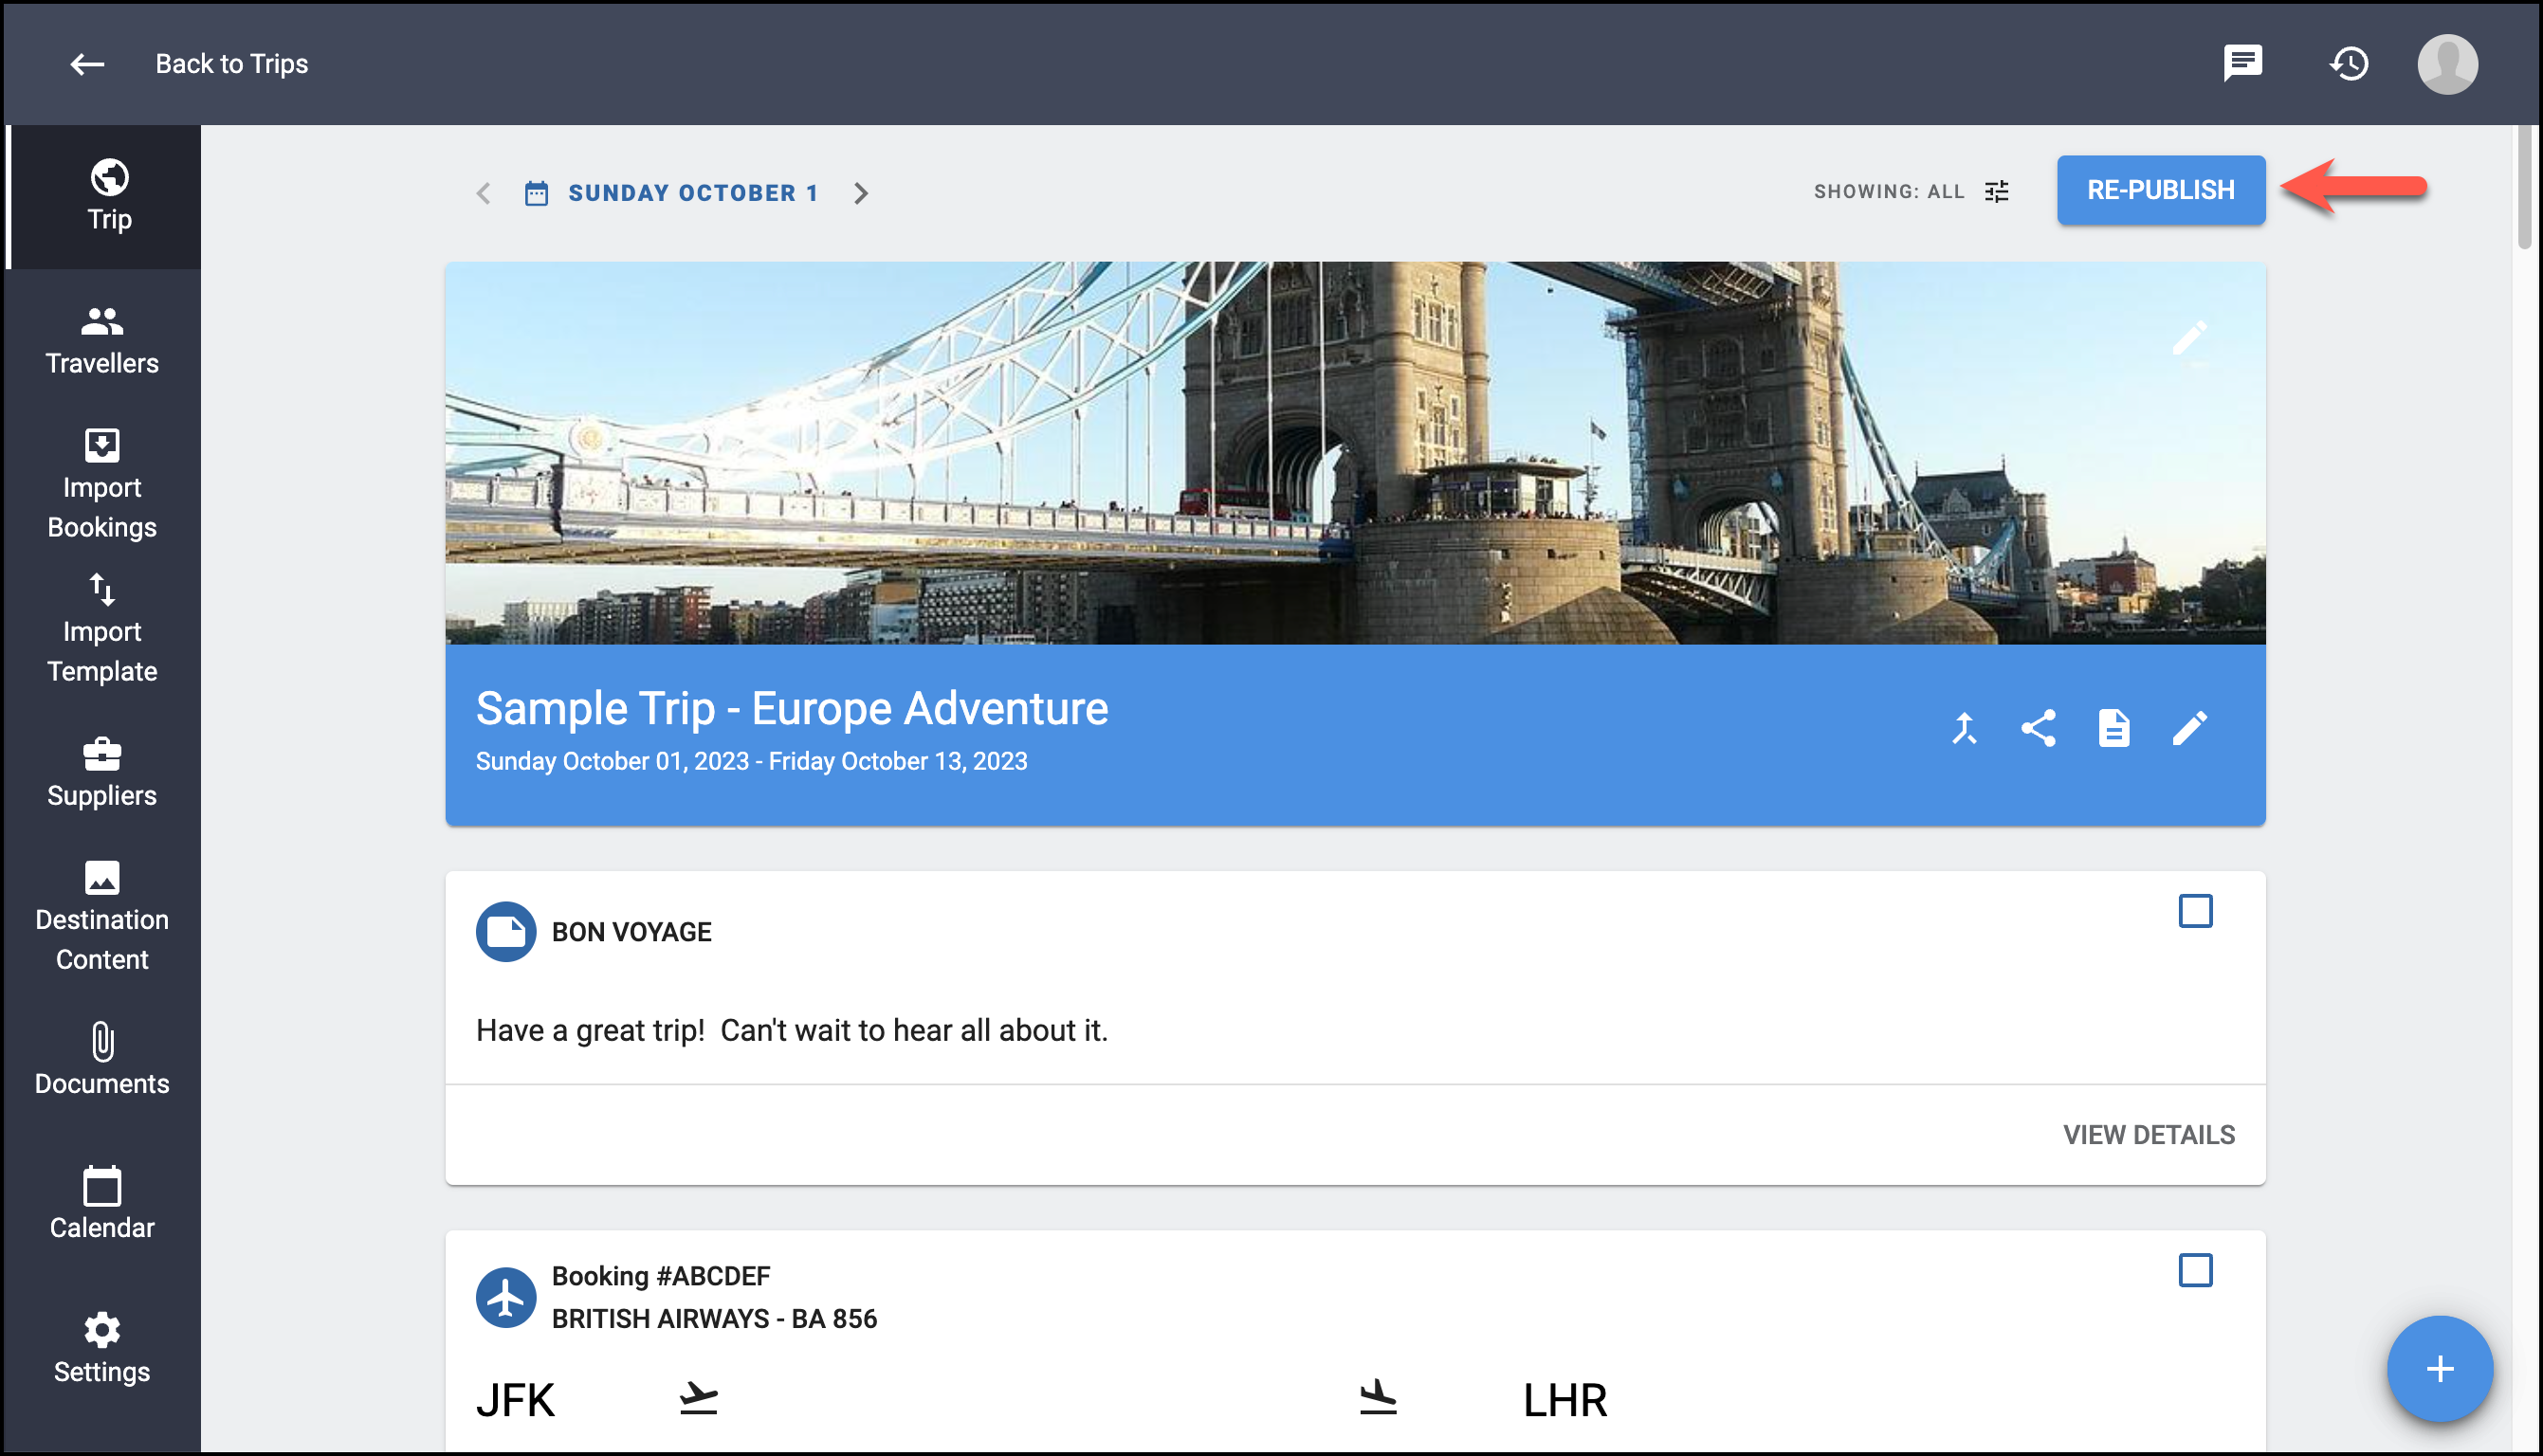2543x1456 pixels.
Task: Go to the next day chevron
Action: point(861,192)
